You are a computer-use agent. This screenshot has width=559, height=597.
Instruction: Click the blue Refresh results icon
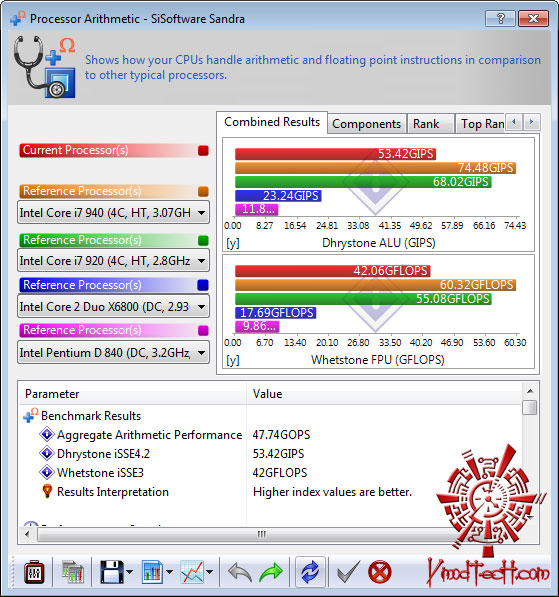click(310, 572)
